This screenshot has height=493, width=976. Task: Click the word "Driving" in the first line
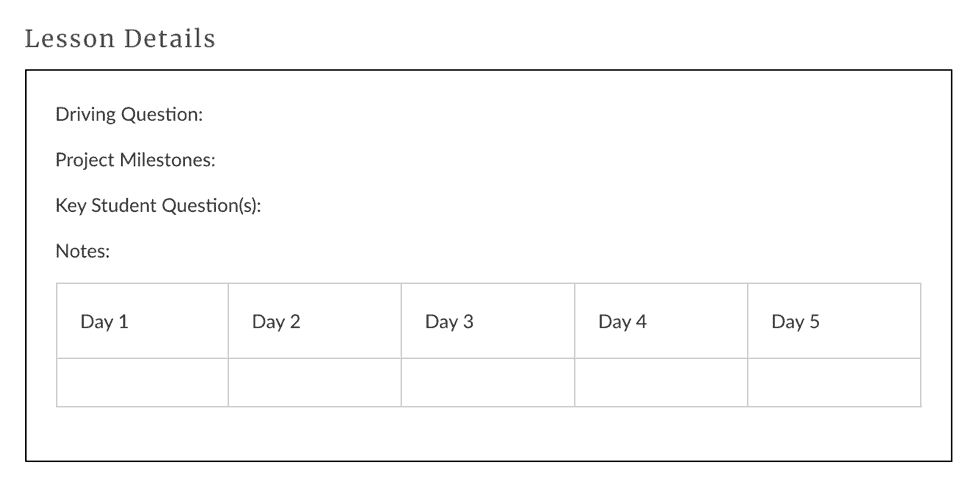tap(85, 115)
